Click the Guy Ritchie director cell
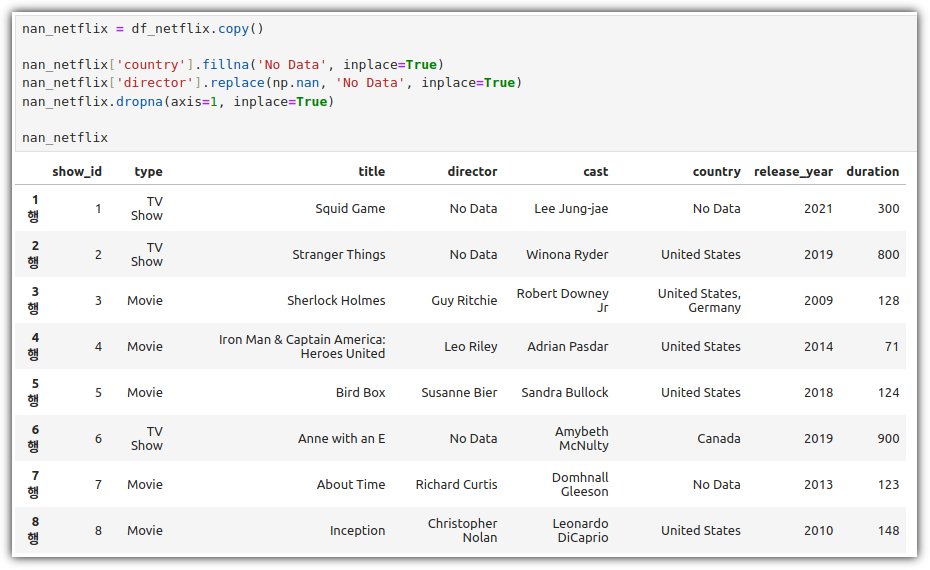930x570 pixels. click(464, 301)
